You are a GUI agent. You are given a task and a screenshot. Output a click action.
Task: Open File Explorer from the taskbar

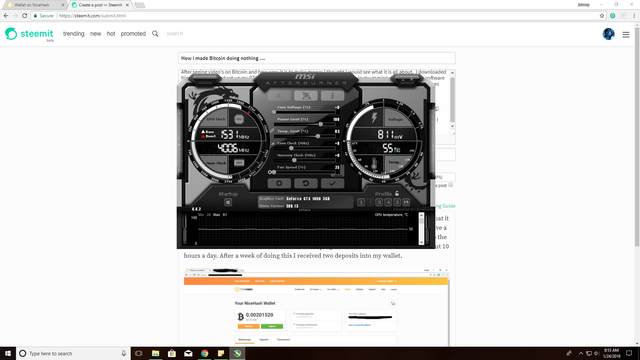[x=156, y=353]
